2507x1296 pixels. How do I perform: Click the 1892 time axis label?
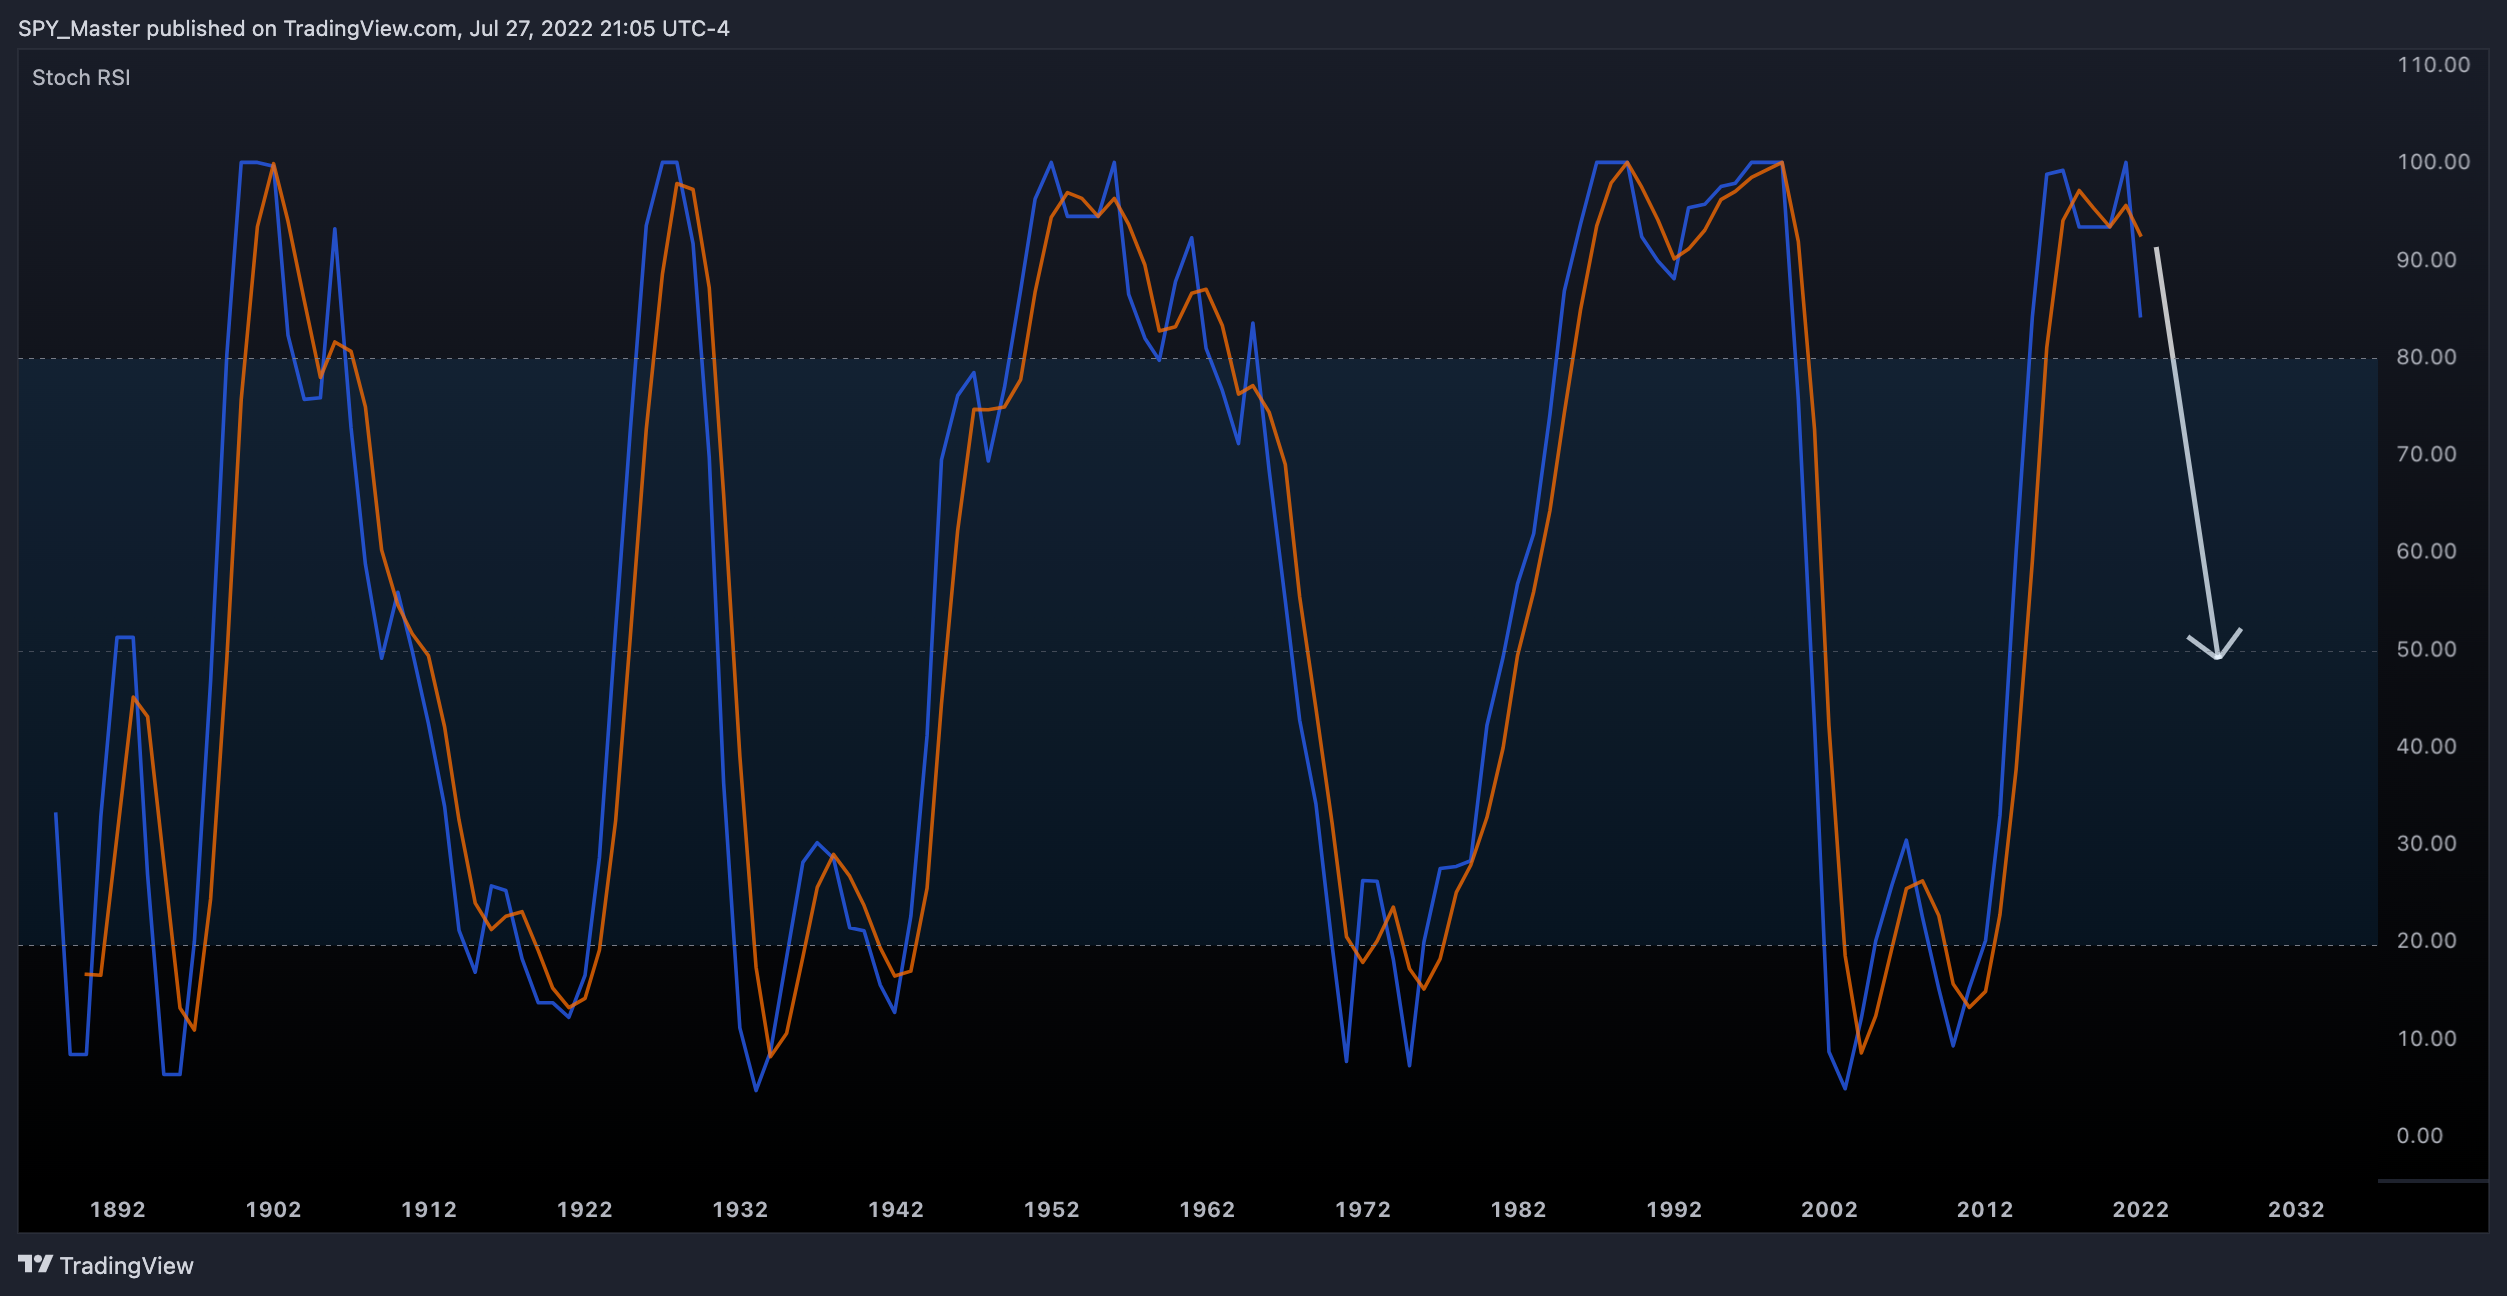[x=118, y=1209]
